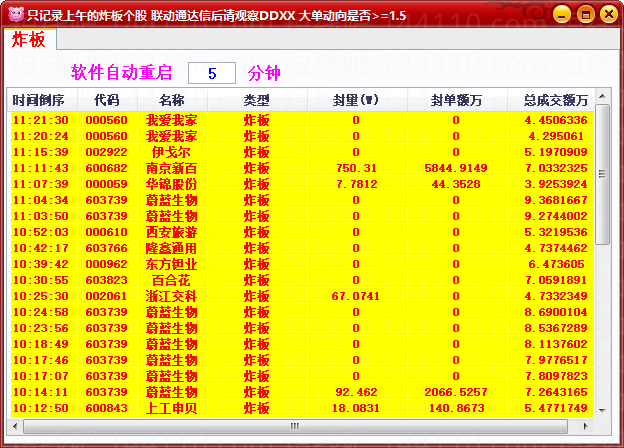624x448 pixels.
Task: Click the stock name 浙江交科
Action: click(172, 296)
